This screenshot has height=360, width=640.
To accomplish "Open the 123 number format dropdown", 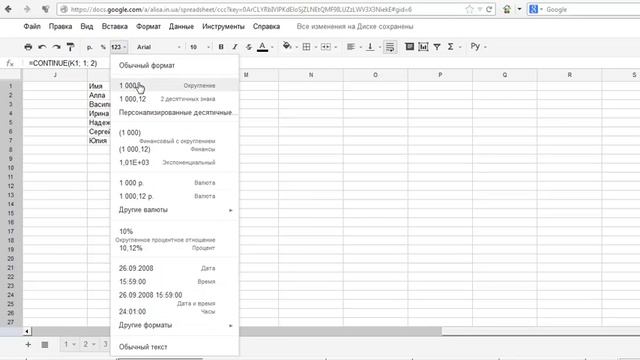I will [119, 47].
